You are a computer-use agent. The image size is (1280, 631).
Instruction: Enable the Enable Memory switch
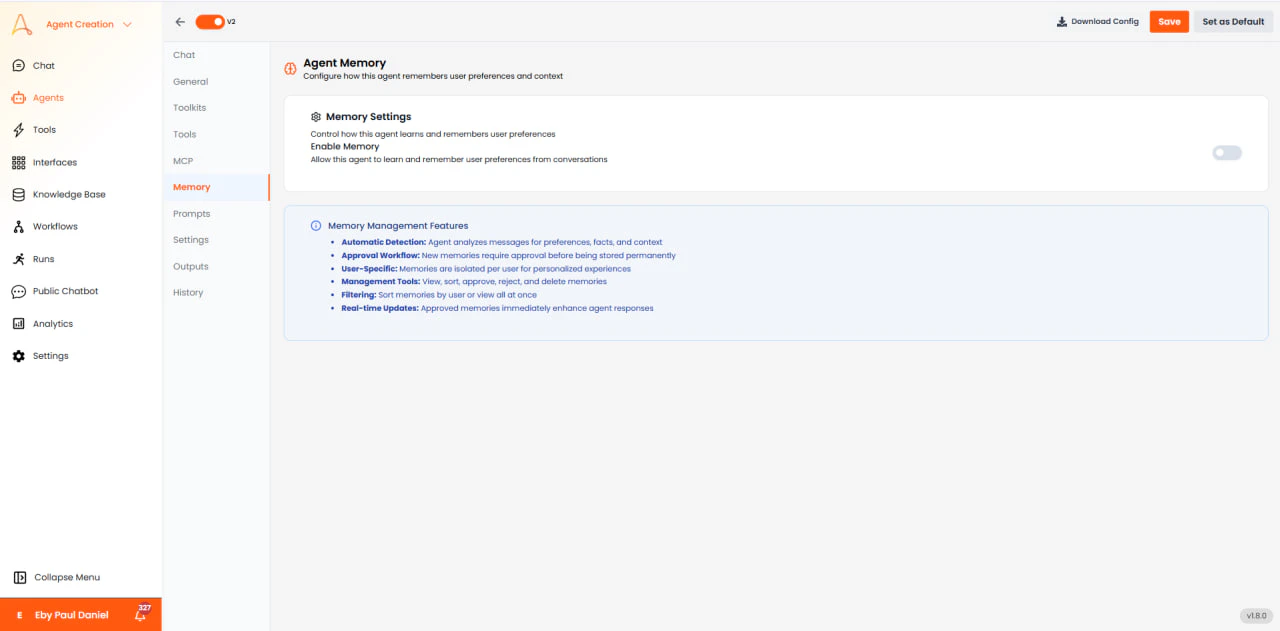point(1227,153)
